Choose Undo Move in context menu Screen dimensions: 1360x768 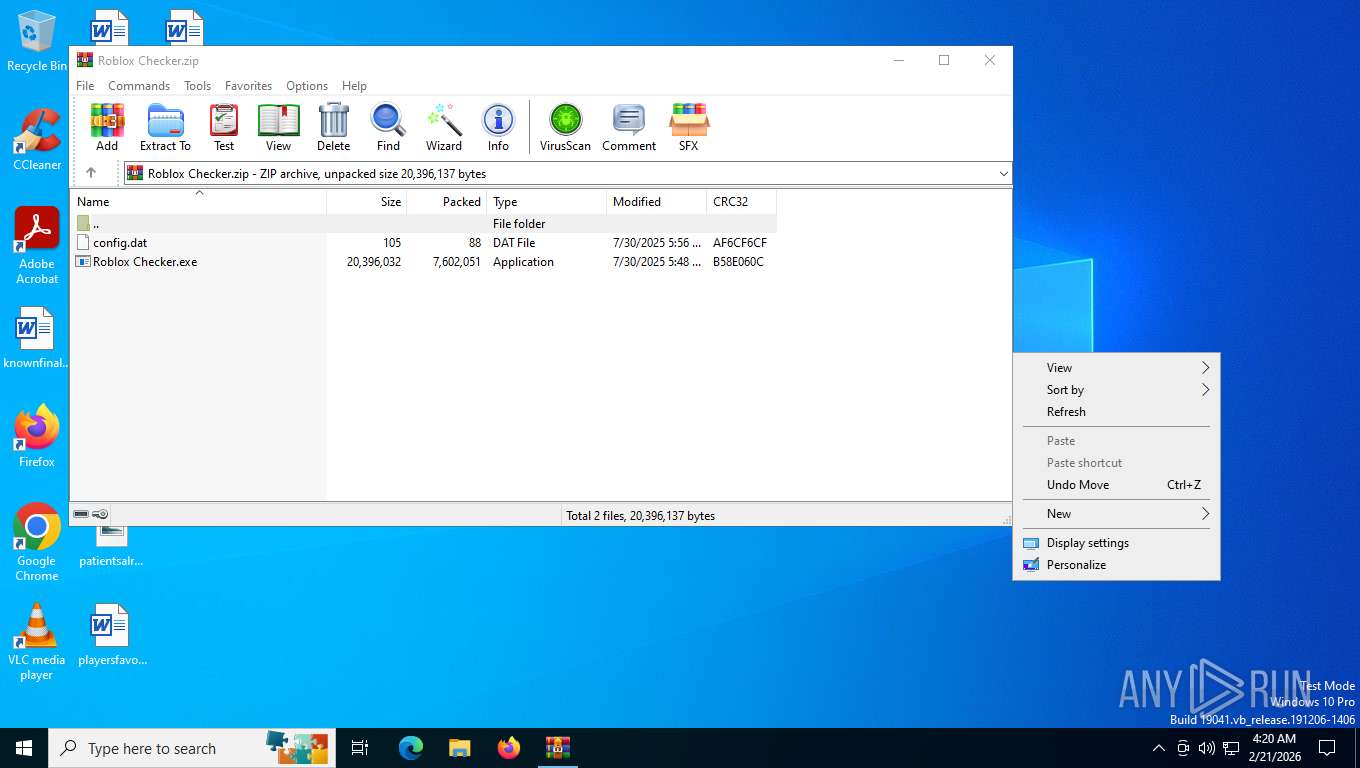click(1116, 485)
